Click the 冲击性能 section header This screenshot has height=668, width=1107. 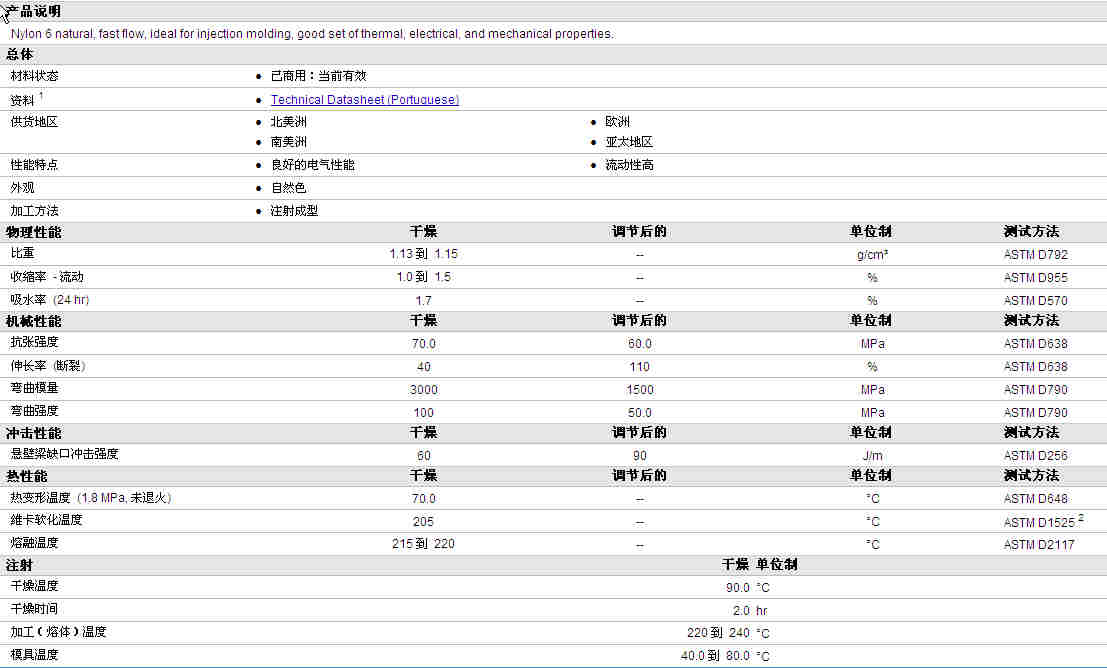[x=33, y=433]
